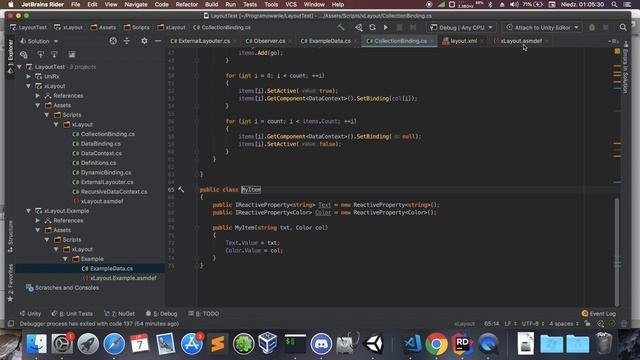Open DataBinding.cs in the tree
The image size is (640, 360).
click(x=100, y=144)
